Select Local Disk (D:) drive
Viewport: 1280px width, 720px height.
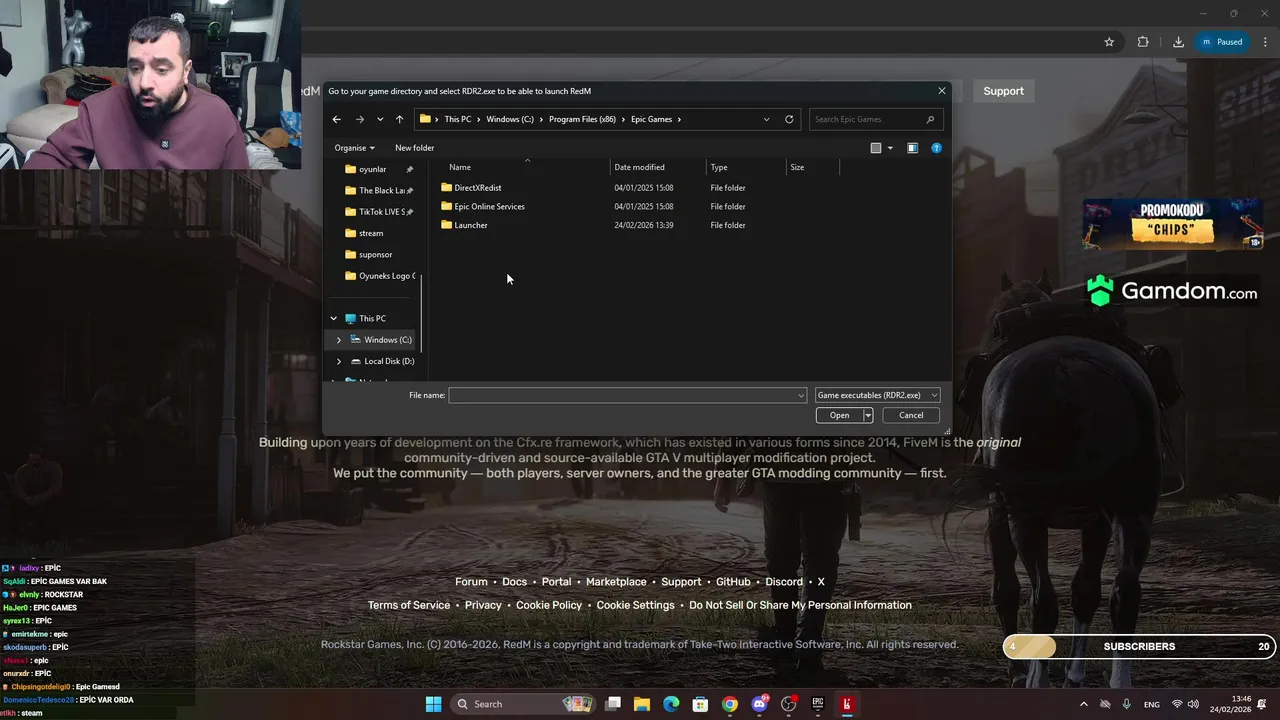click(x=388, y=361)
